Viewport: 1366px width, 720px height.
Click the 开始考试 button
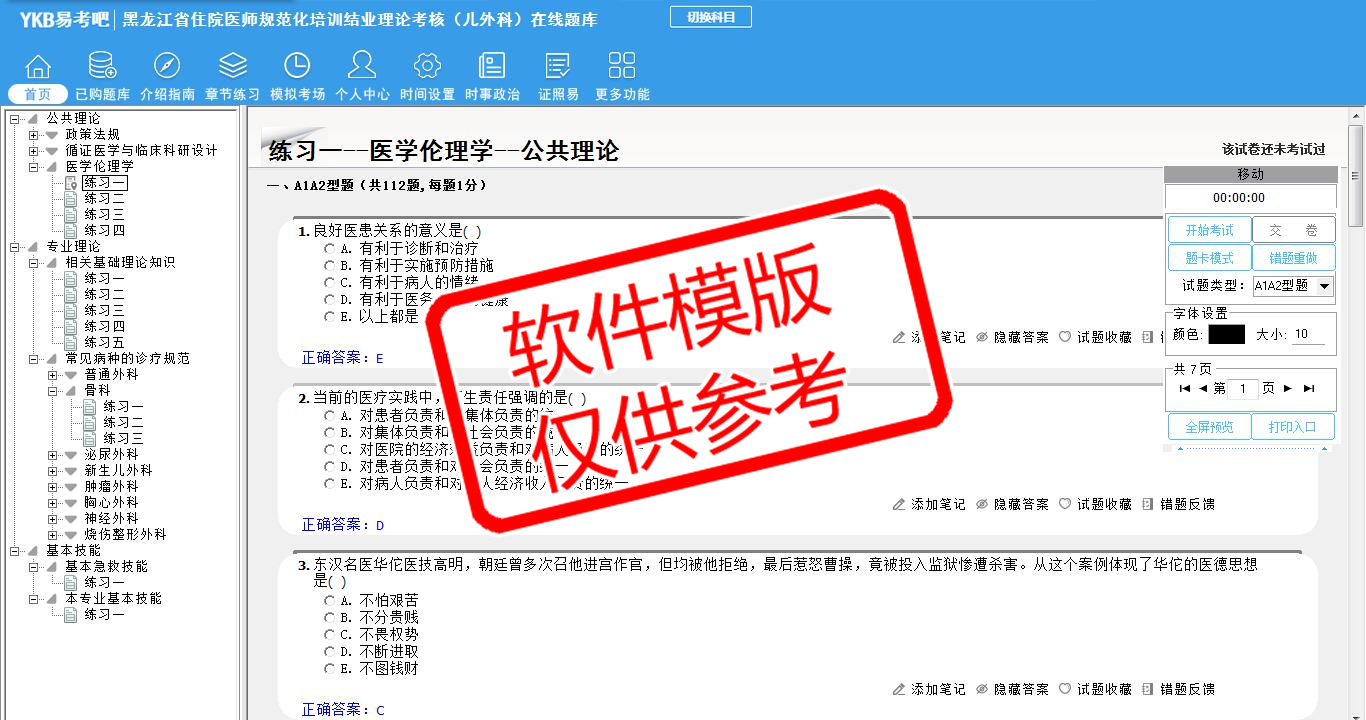(1209, 230)
